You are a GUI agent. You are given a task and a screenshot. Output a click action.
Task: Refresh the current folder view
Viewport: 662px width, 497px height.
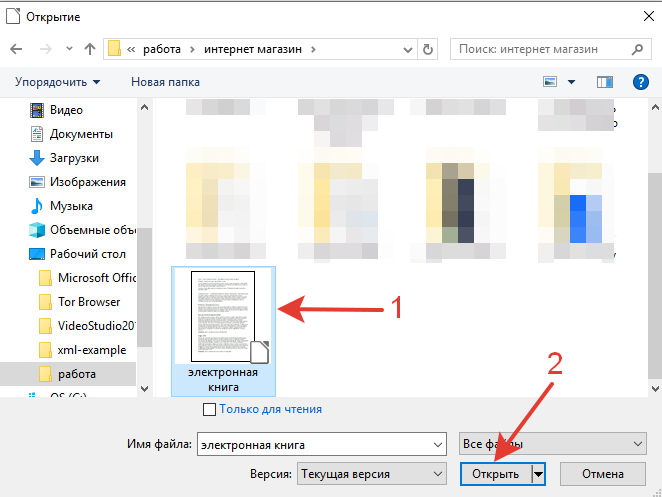click(x=428, y=49)
